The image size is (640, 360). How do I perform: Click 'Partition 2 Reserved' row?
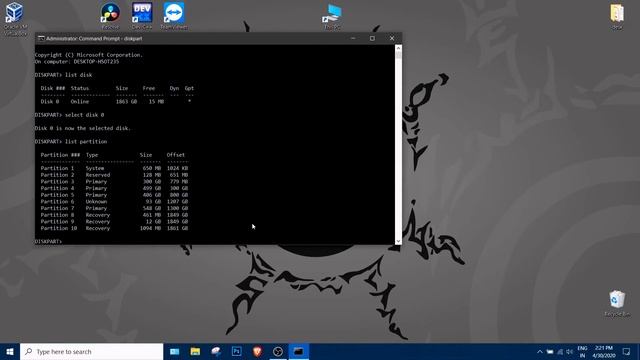click(x=114, y=175)
